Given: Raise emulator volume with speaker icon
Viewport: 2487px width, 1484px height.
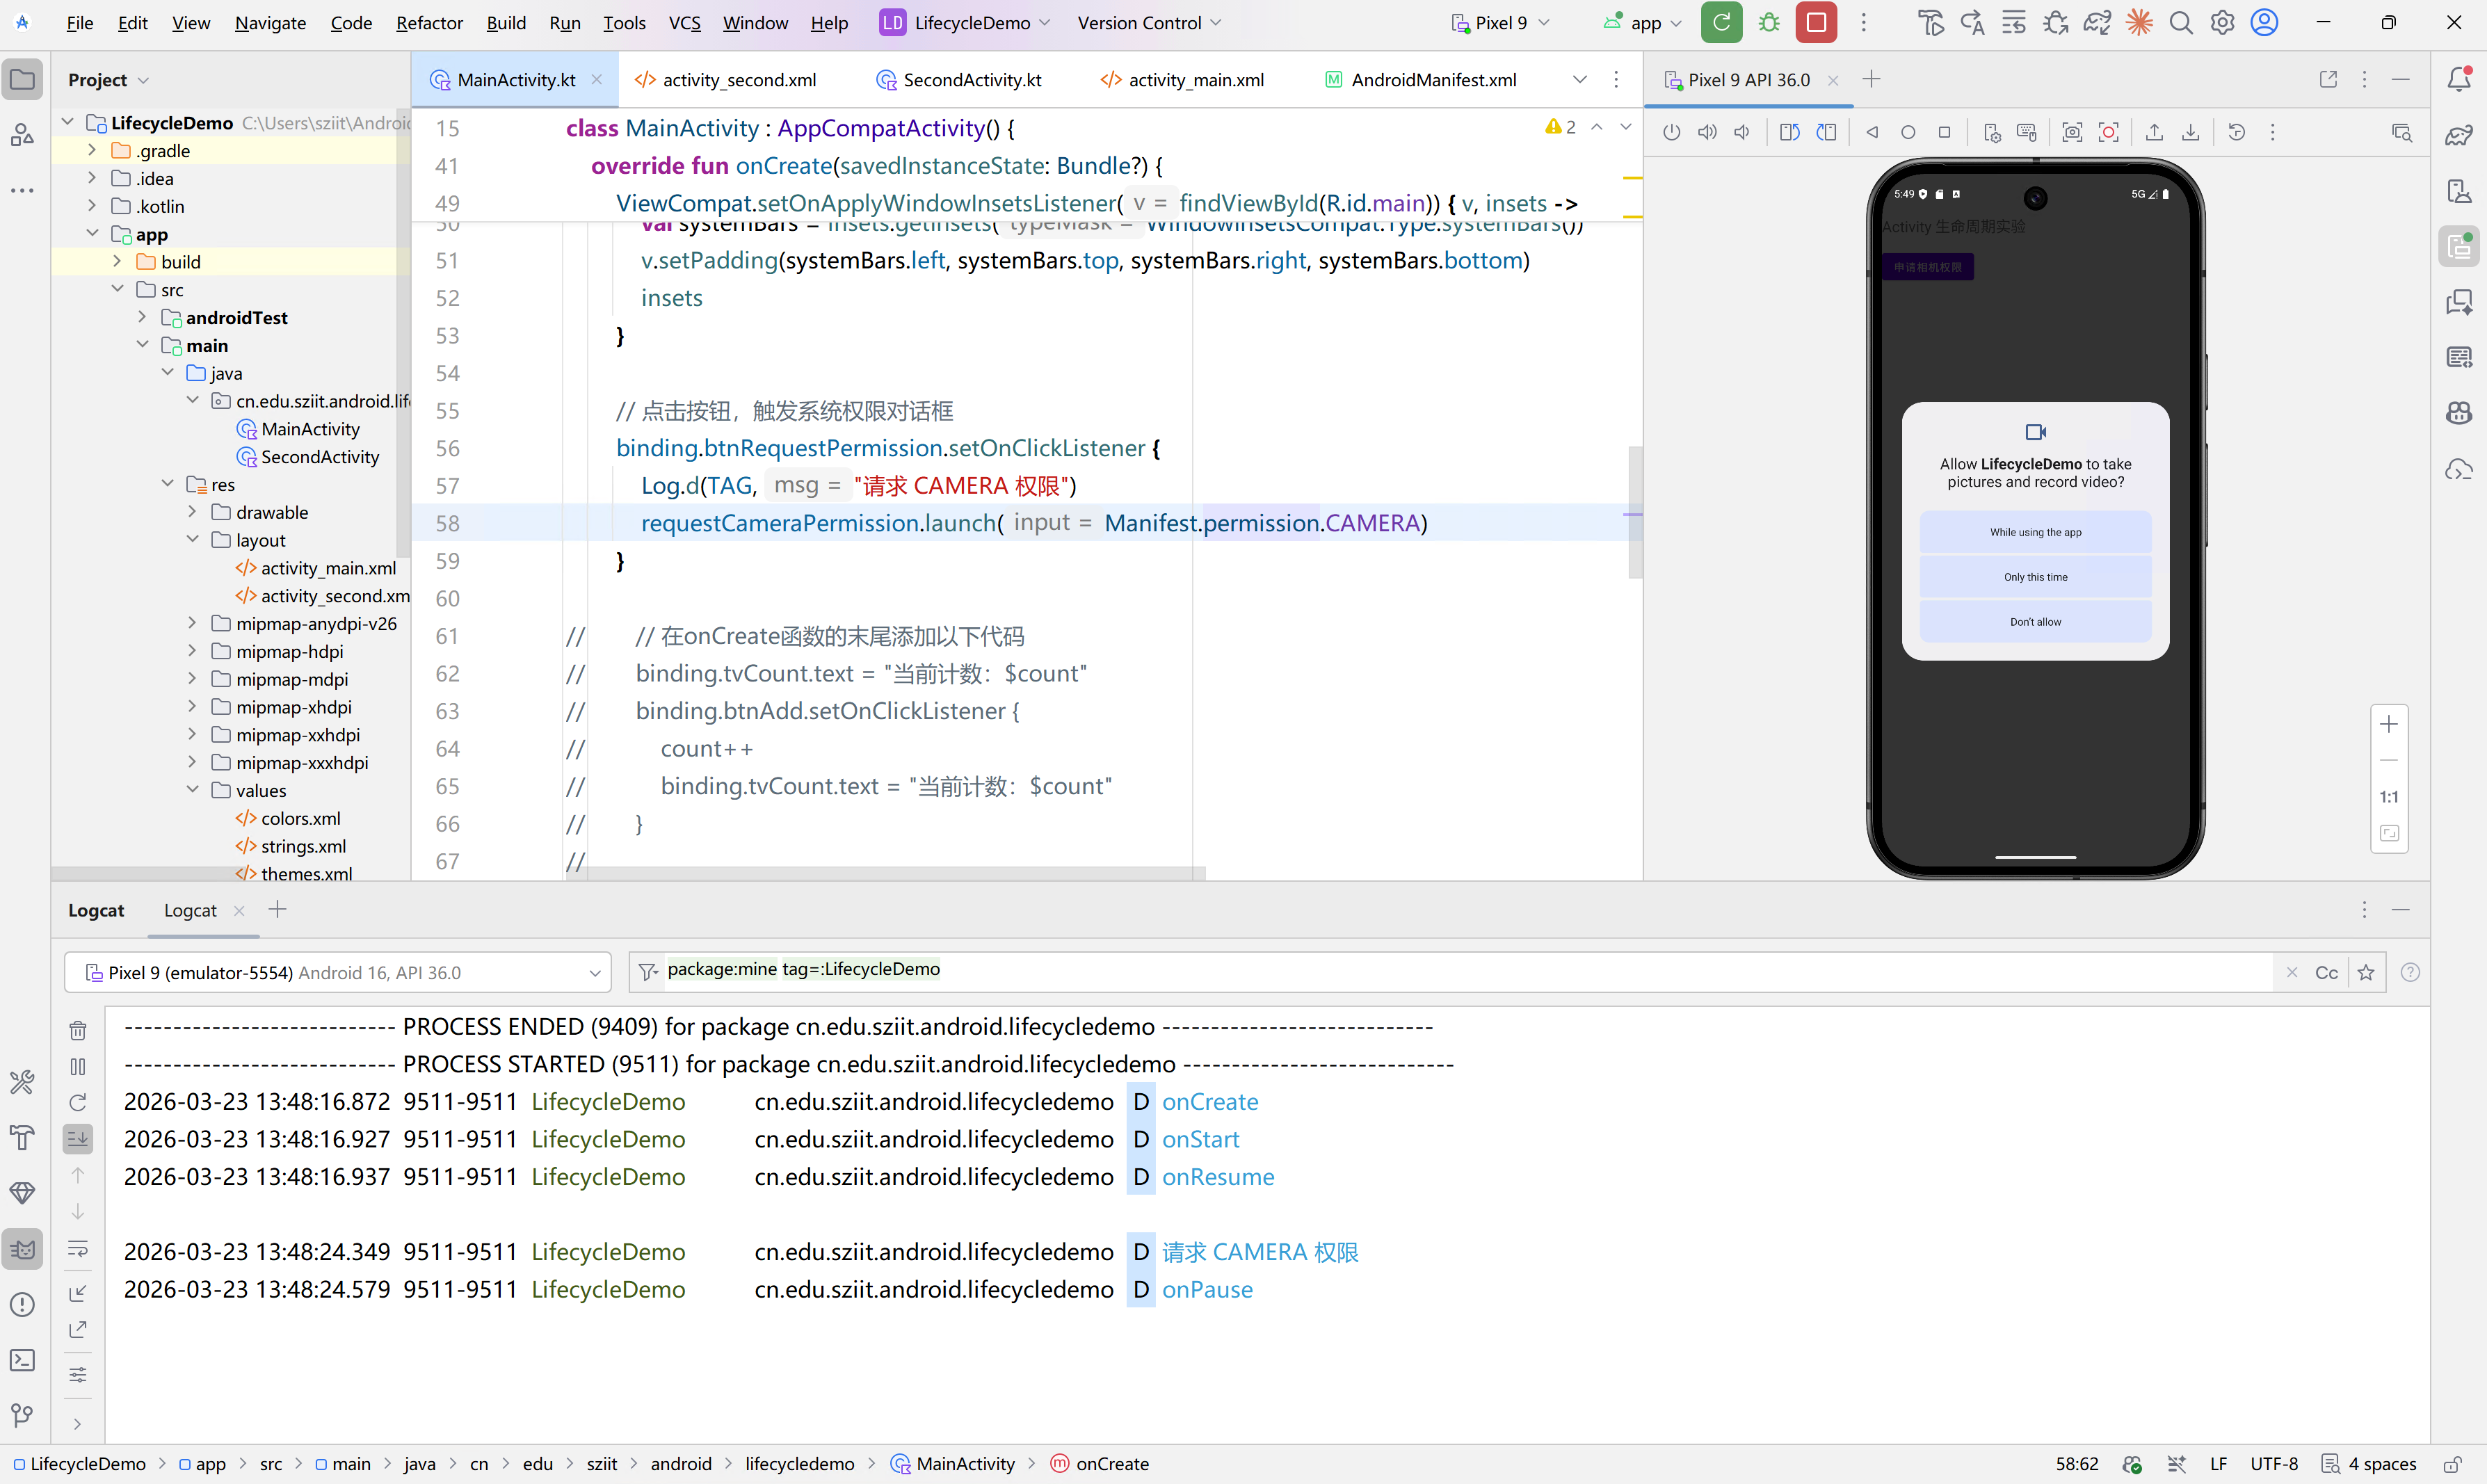Looking at the screenshot, I should 1707,132.
